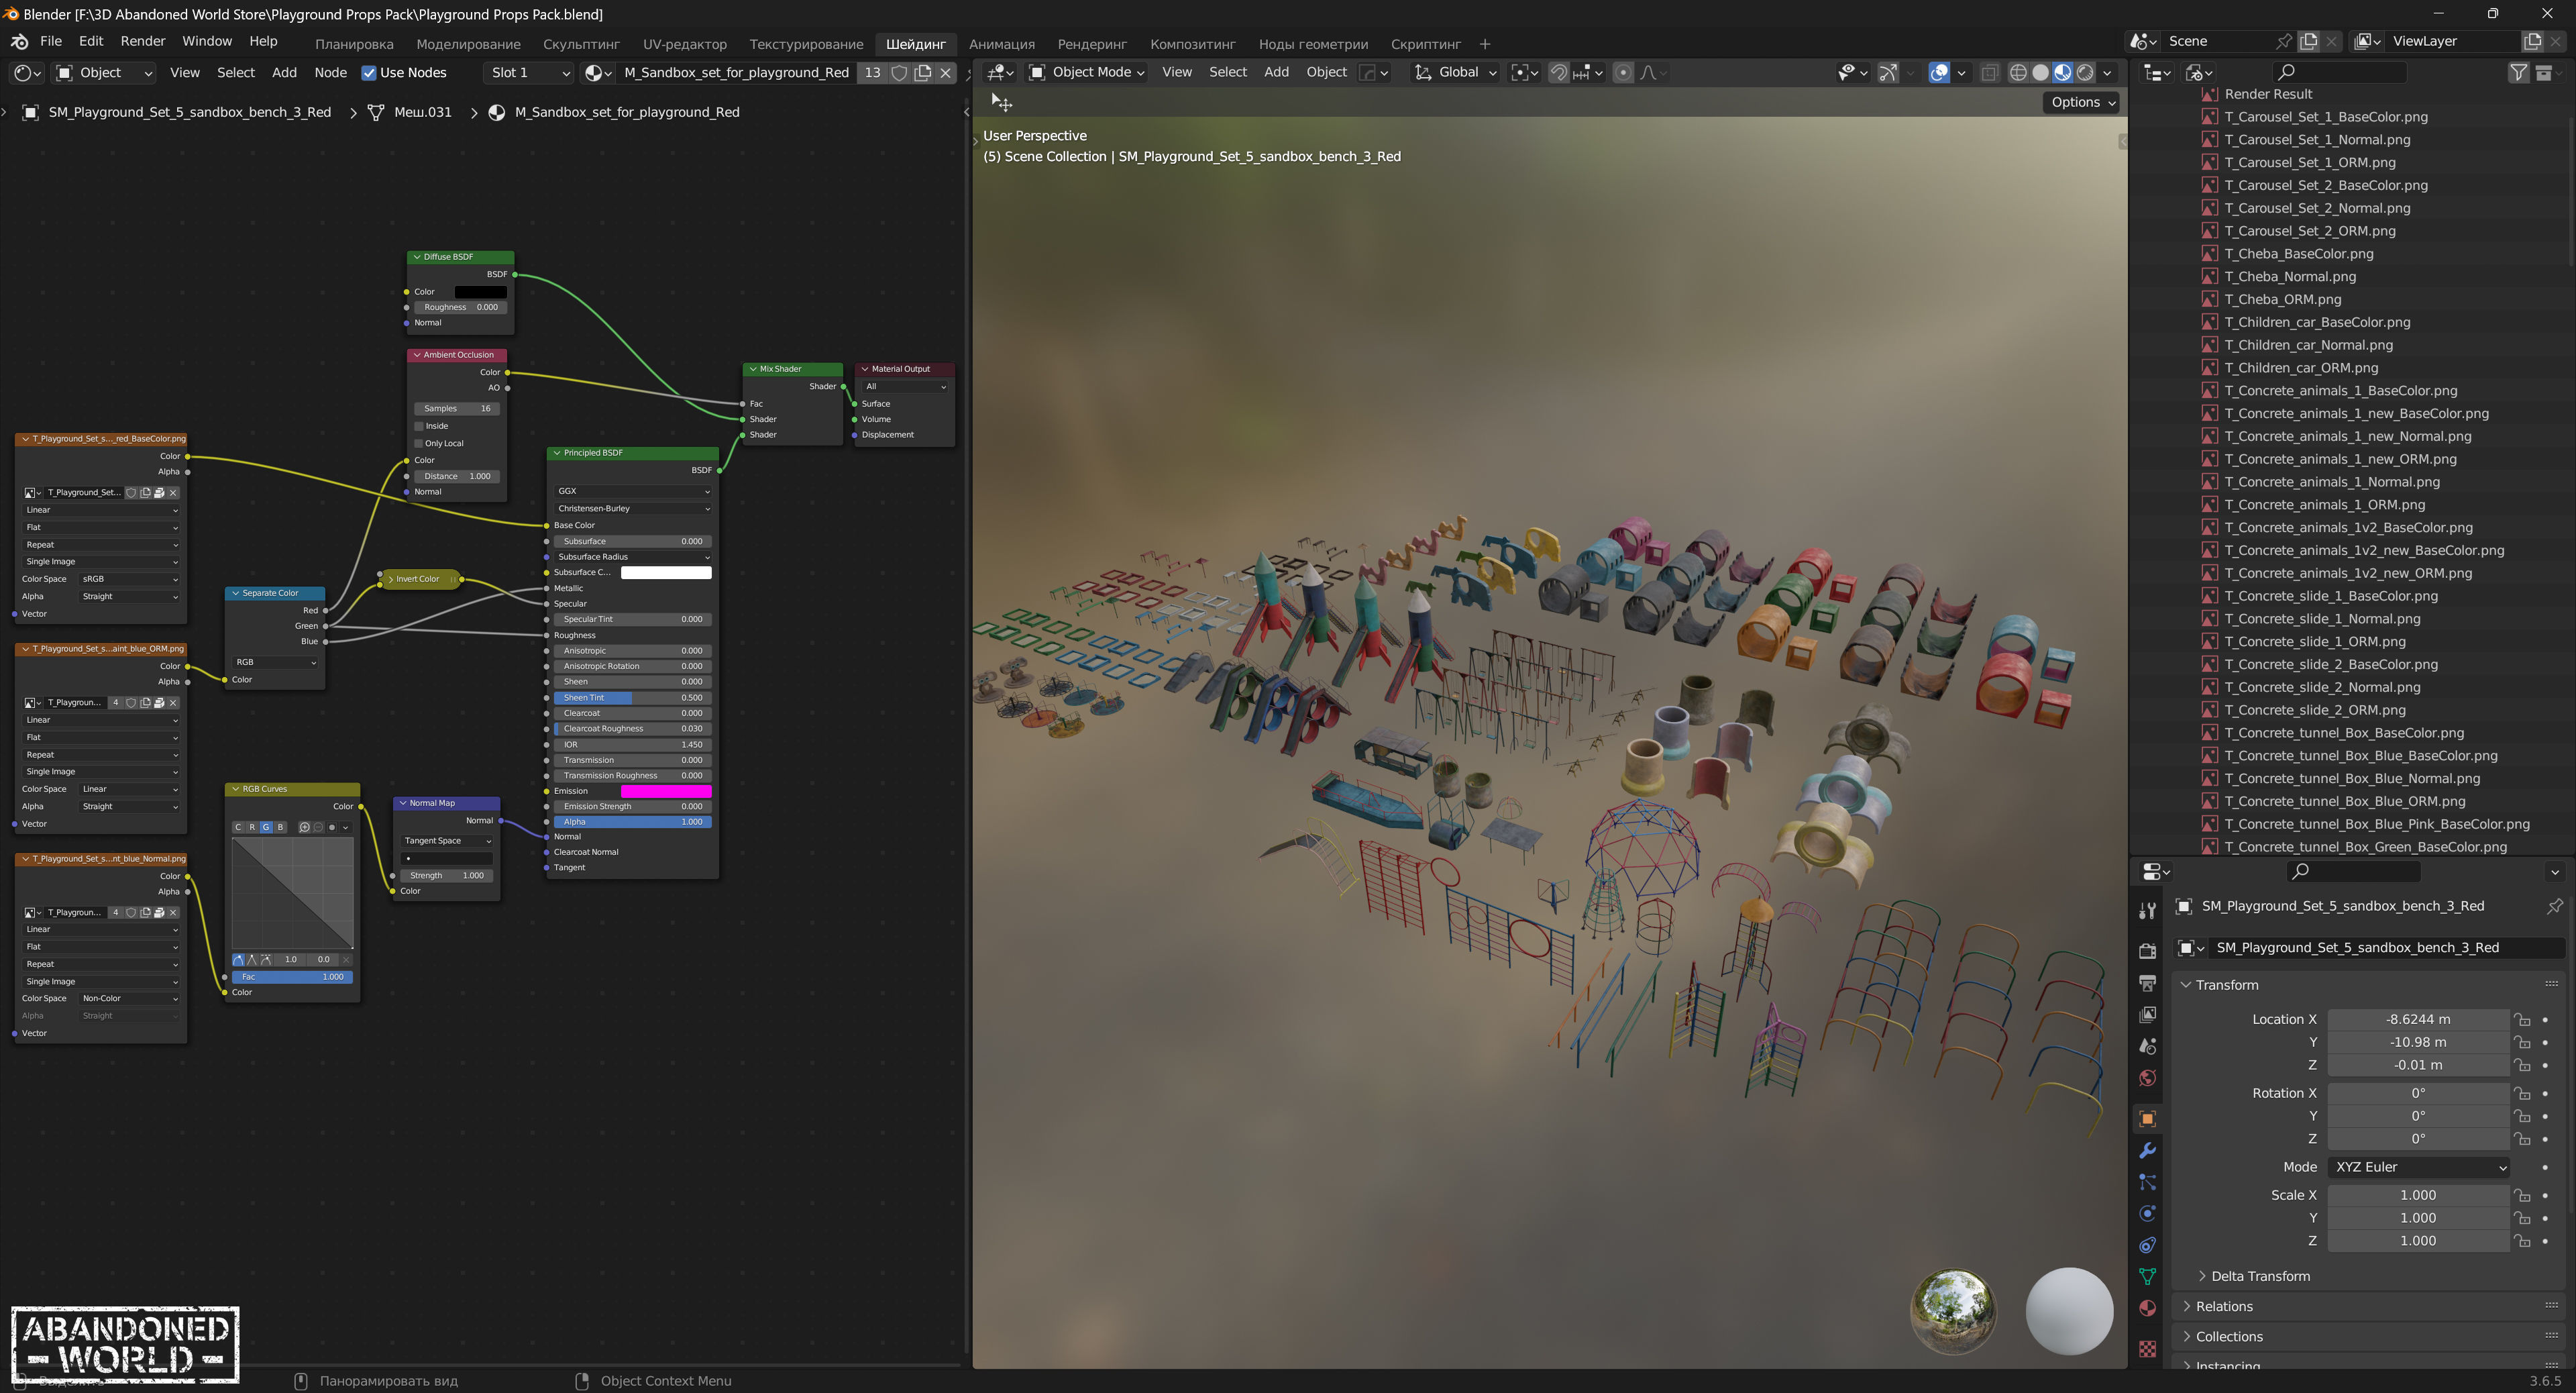
Task: Open the World properties tab
Action: click(x=2147, y=1078)
